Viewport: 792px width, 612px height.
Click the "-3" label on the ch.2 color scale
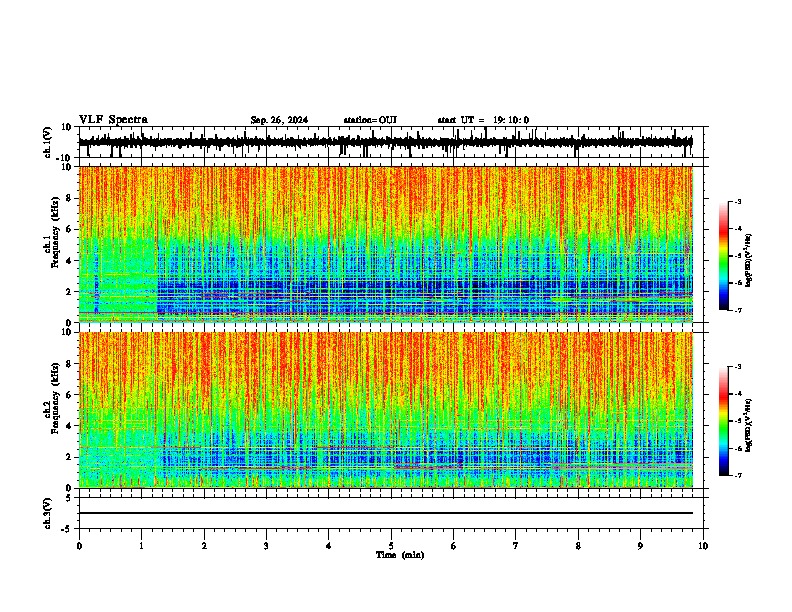(x=738, y=367)
